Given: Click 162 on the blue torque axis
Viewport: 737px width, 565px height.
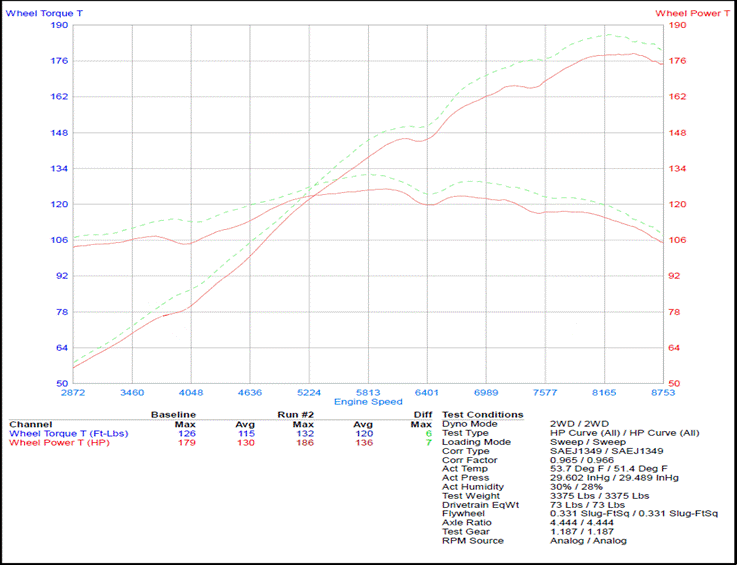Looking at the screenshot, I should click(59, 96).
